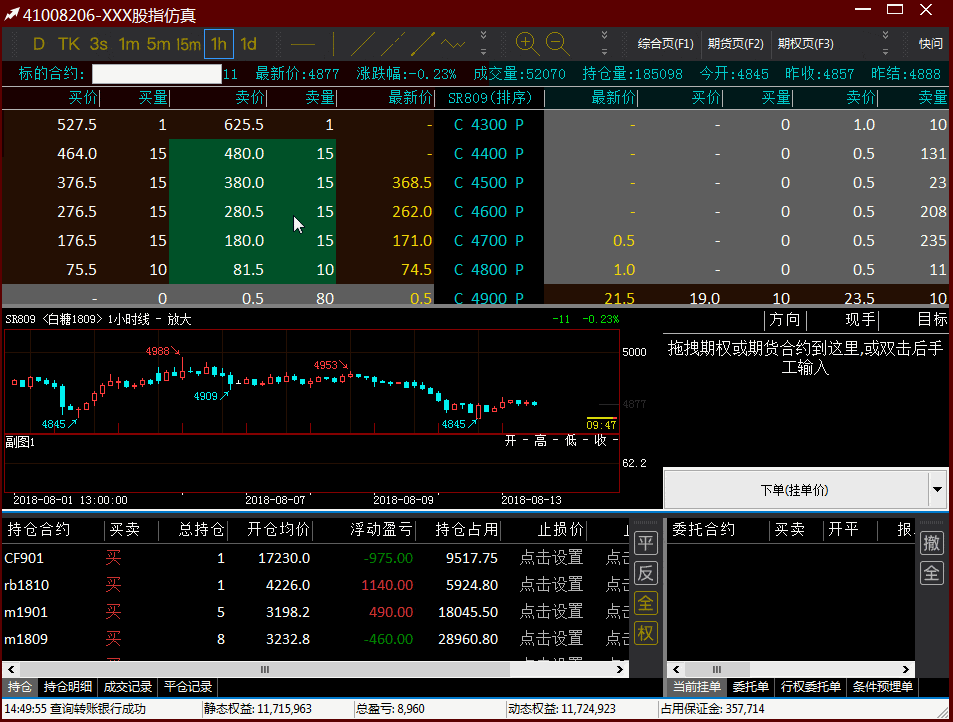Toggle the 5m chart period

point(158,44)
